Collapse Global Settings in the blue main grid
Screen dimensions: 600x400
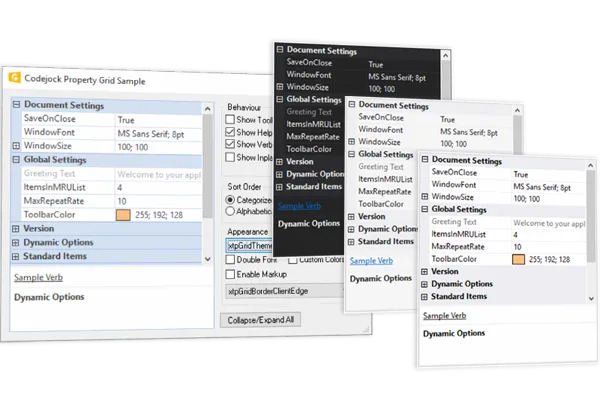16,160
